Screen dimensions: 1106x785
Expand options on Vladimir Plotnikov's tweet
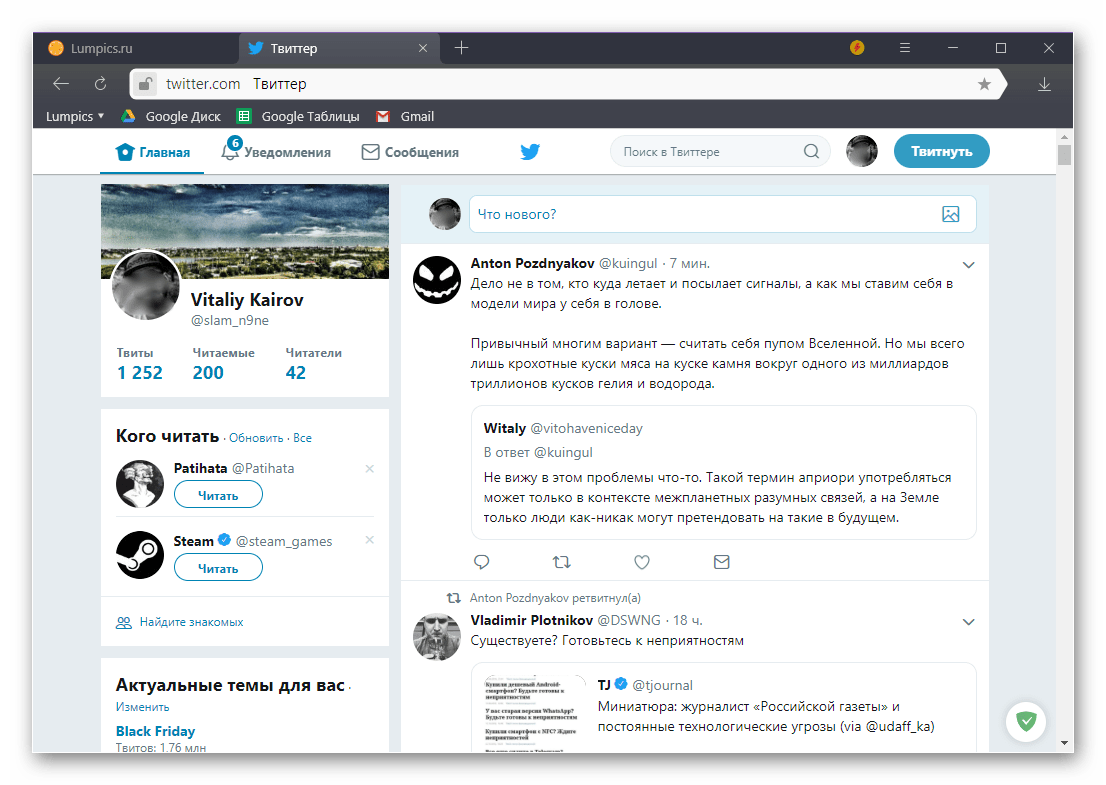coord(968,621)
